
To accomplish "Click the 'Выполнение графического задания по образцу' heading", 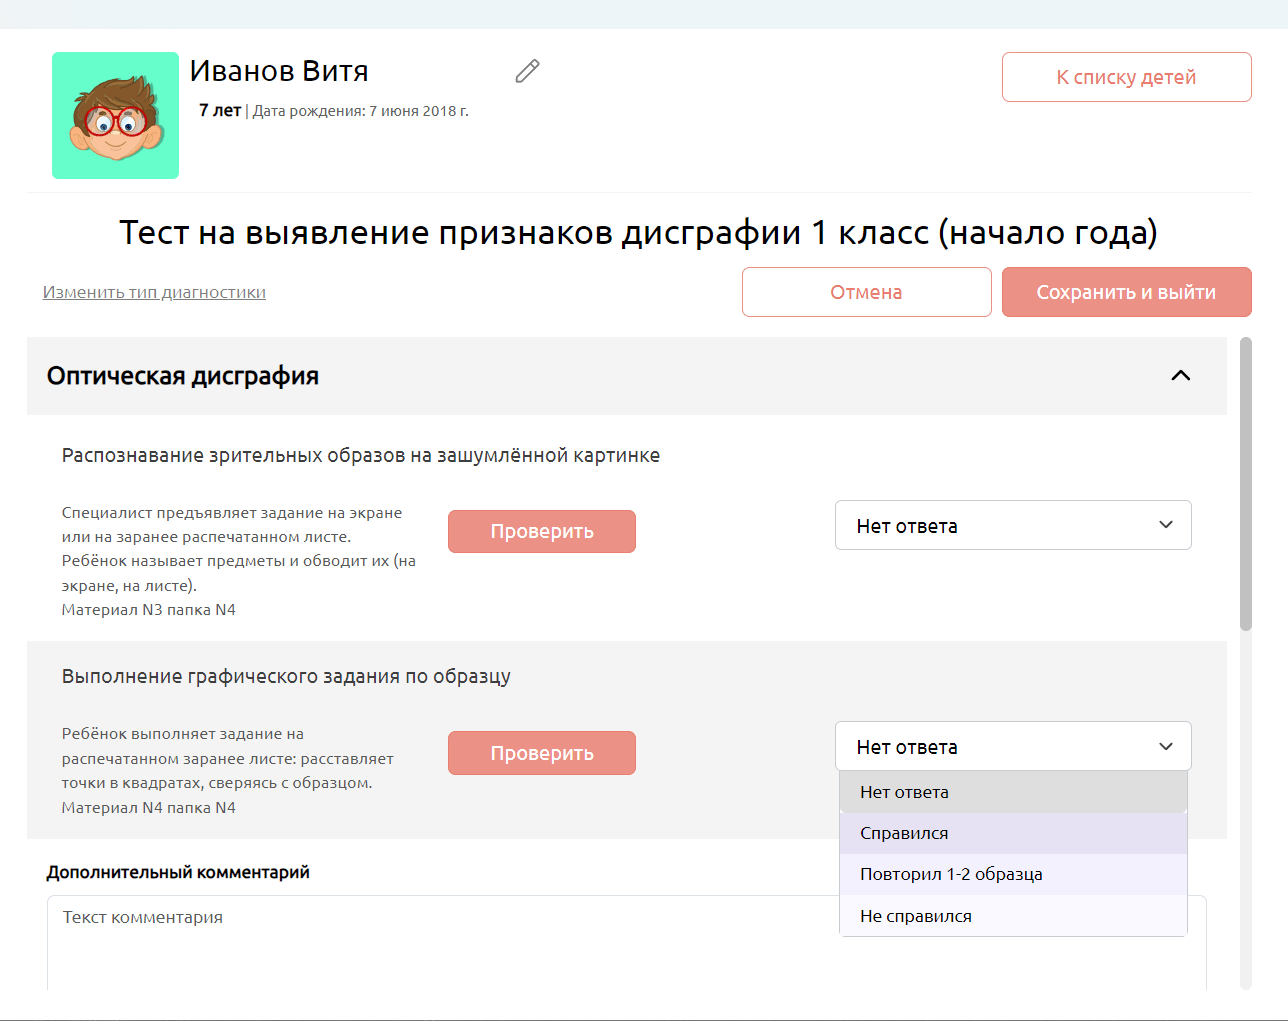I will 286,676.
